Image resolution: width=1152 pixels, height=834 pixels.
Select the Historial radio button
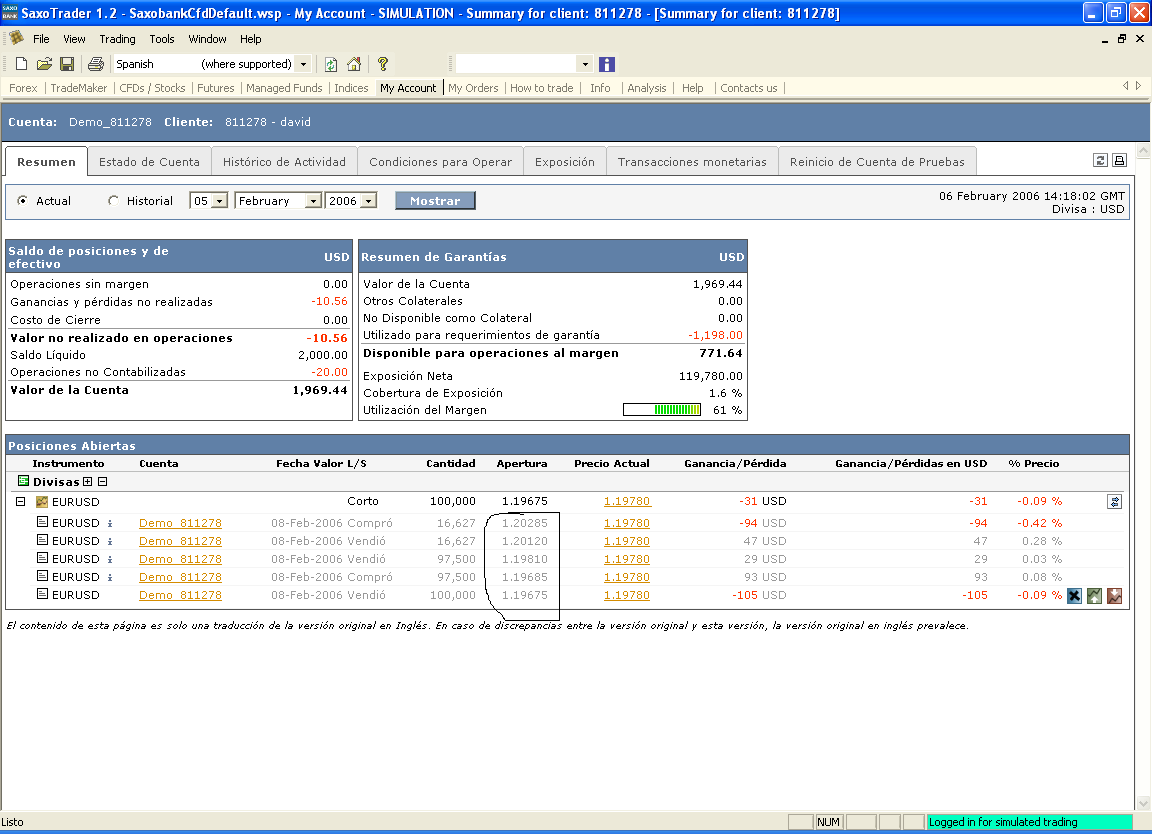113,200
